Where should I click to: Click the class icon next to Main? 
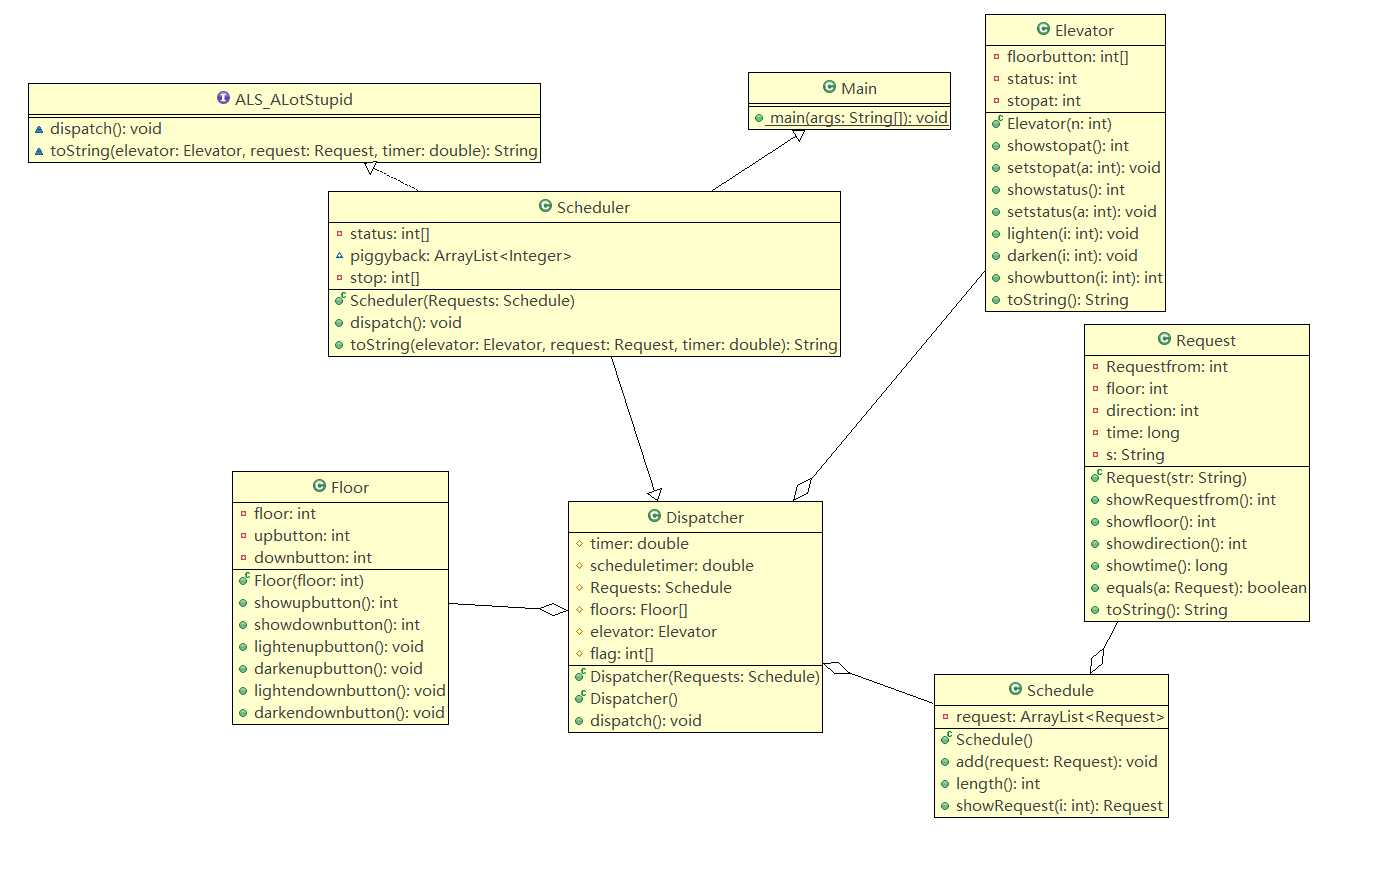click(x=829, y=87)
